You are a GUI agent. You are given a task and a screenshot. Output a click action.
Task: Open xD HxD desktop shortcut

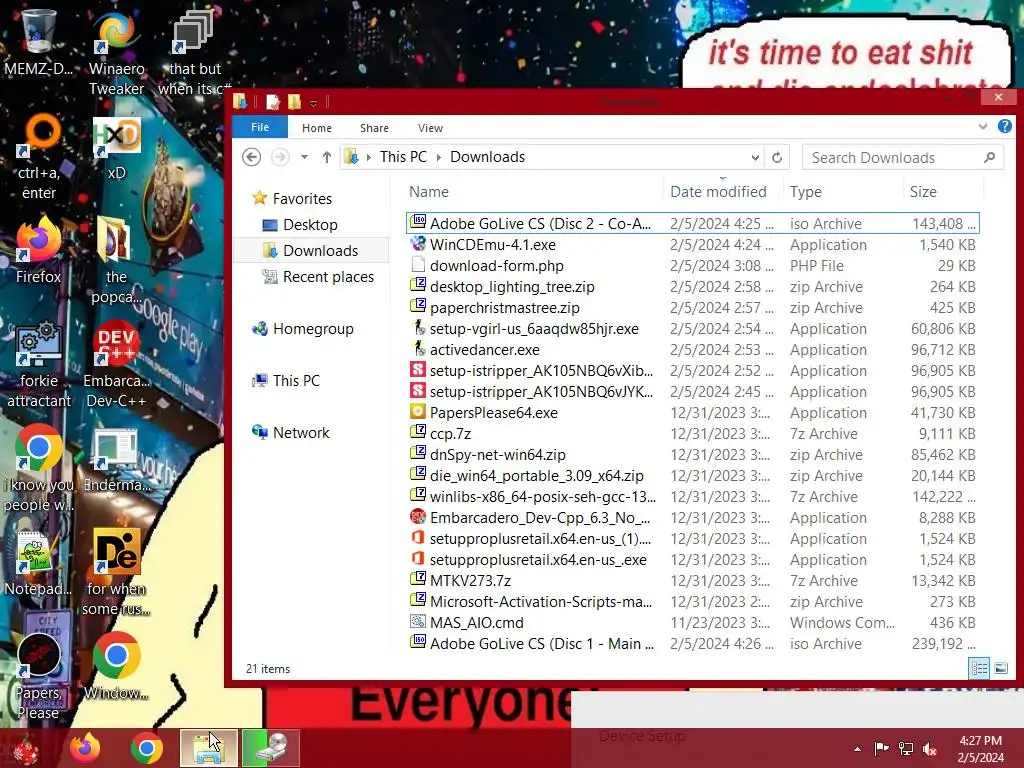tap(116, 149)
